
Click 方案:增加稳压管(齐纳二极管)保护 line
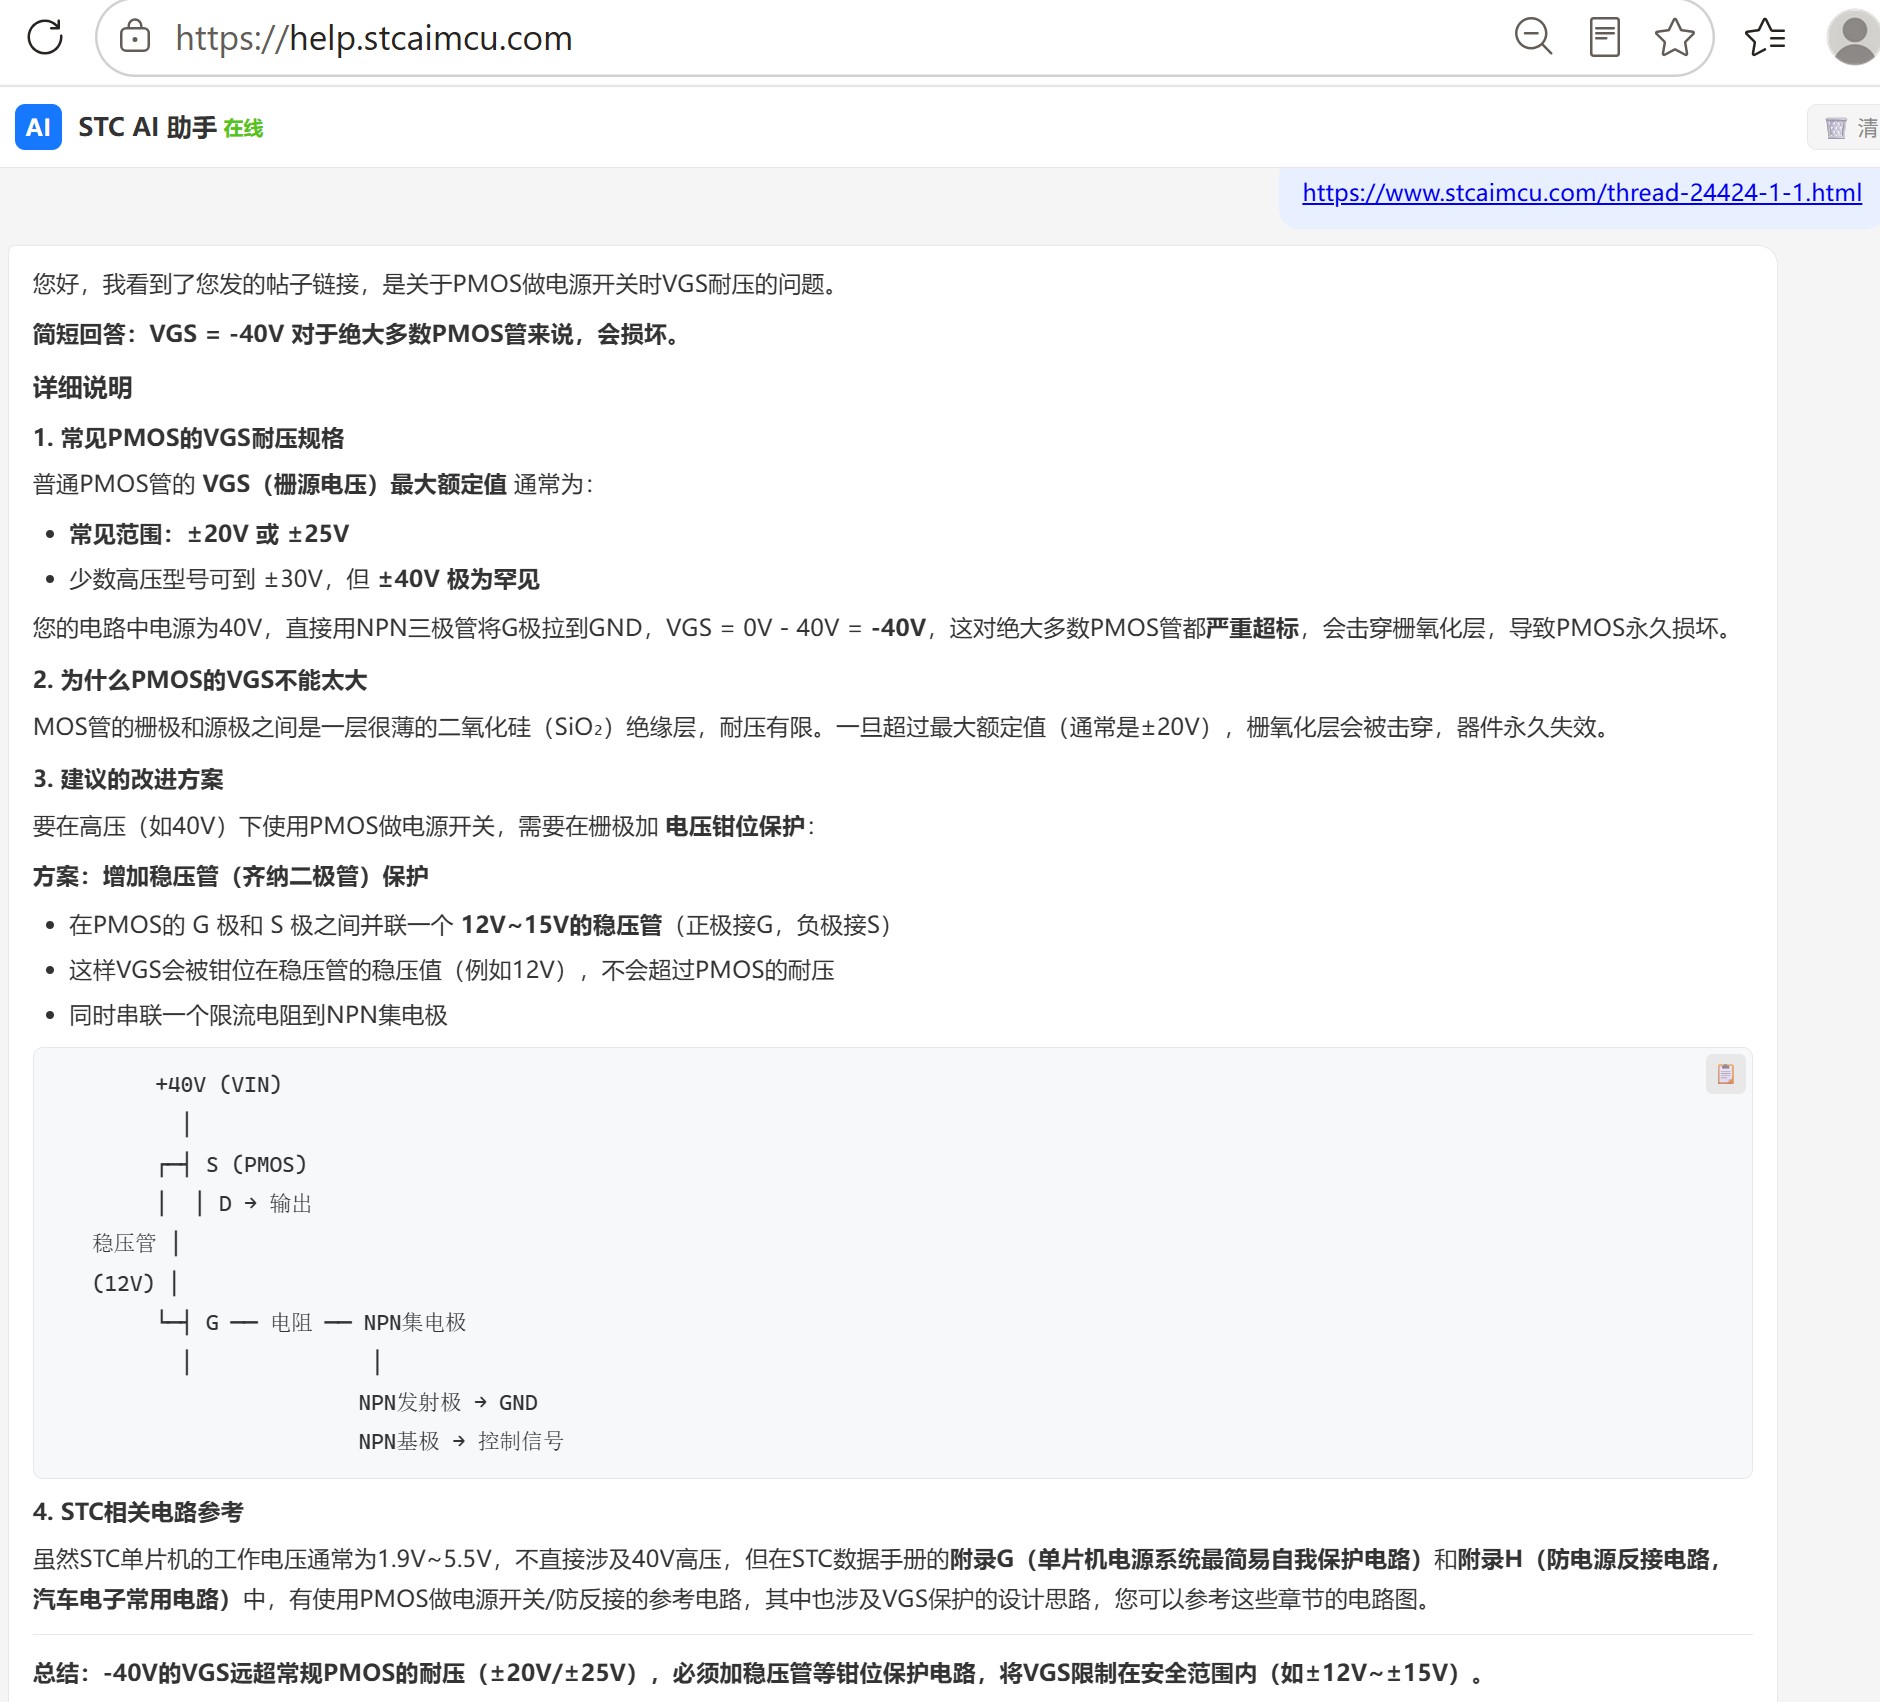click(x=230, y=876)
